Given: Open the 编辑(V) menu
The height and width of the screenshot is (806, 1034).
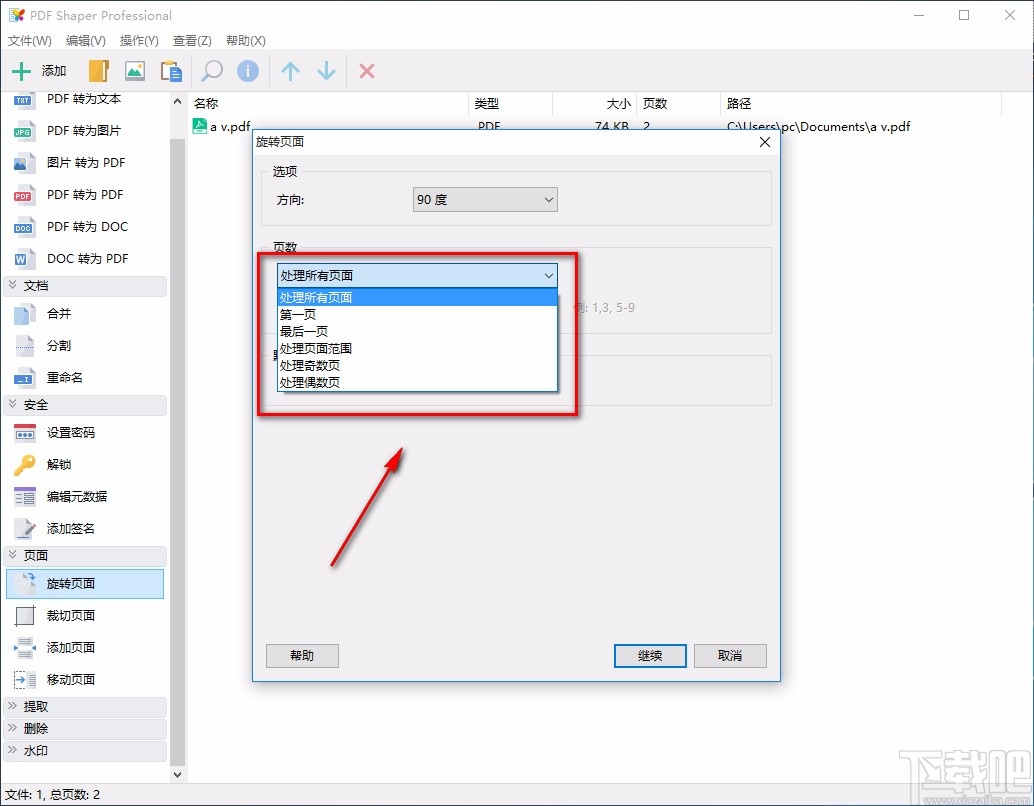Looking at the screenshot, I should pos(86,40).
